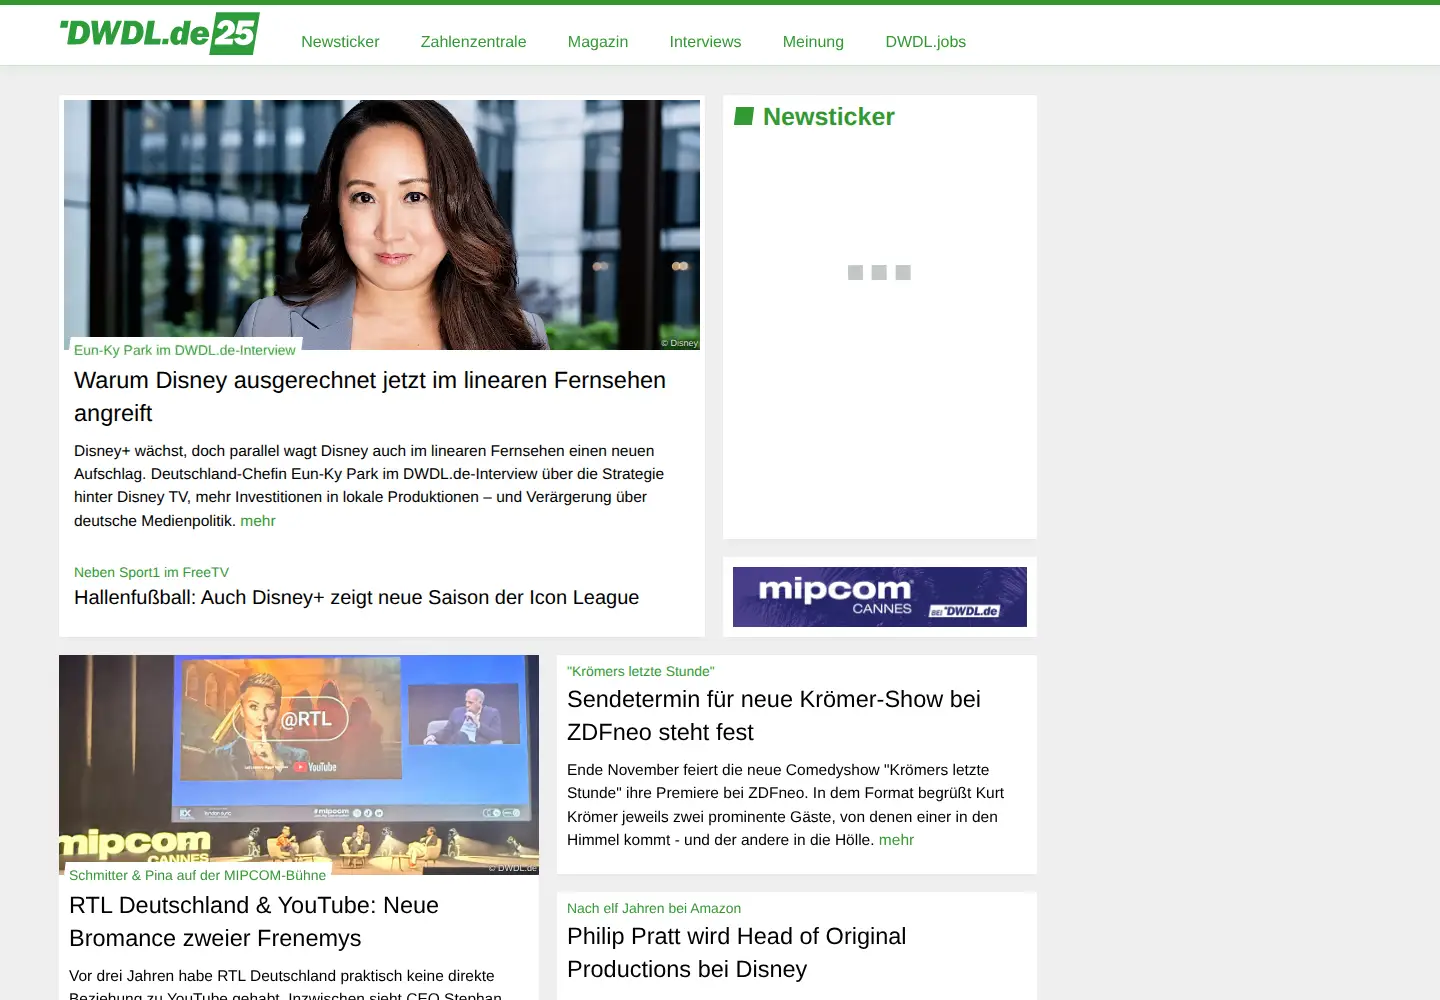Open the Magazin navigation item

598,41
